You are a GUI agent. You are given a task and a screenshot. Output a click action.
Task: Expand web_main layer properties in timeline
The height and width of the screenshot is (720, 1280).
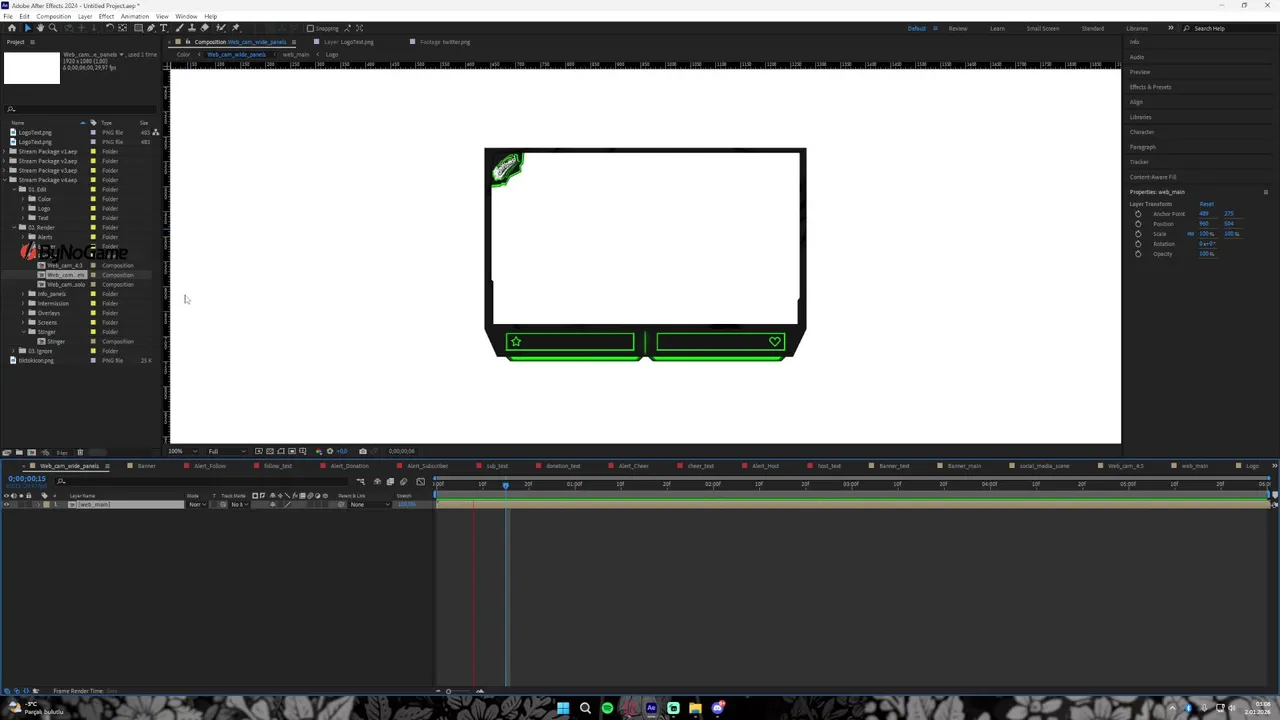coord(38,504)
